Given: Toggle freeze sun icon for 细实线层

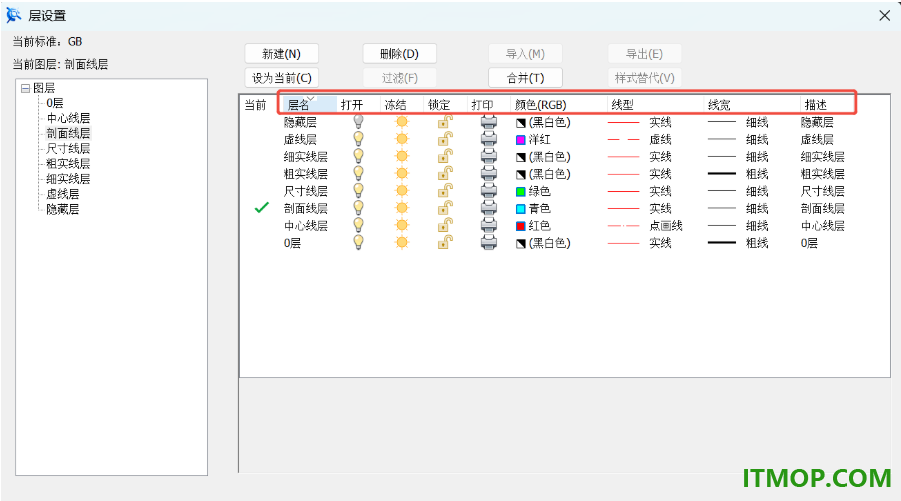Looking at the screenshot, I should [402, 156].
